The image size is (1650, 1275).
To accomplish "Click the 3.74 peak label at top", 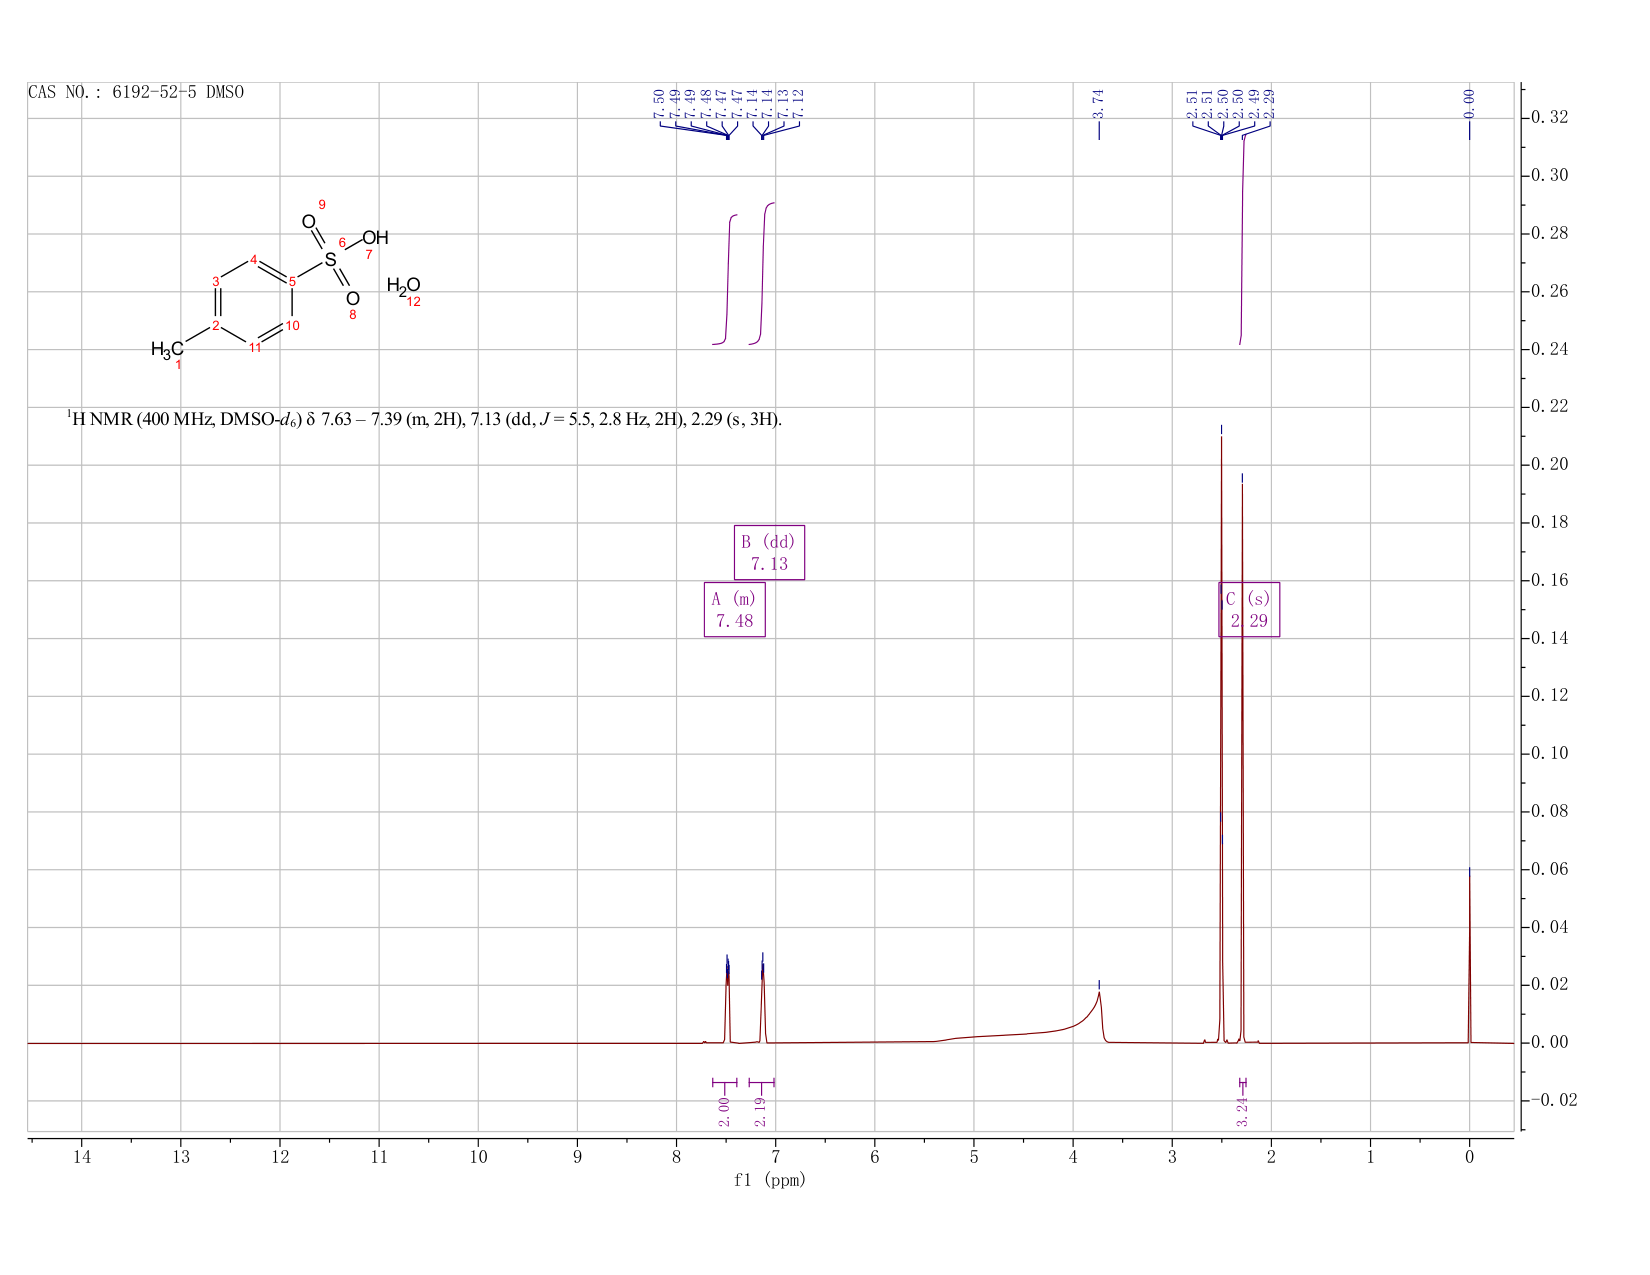I will 1098,103.
